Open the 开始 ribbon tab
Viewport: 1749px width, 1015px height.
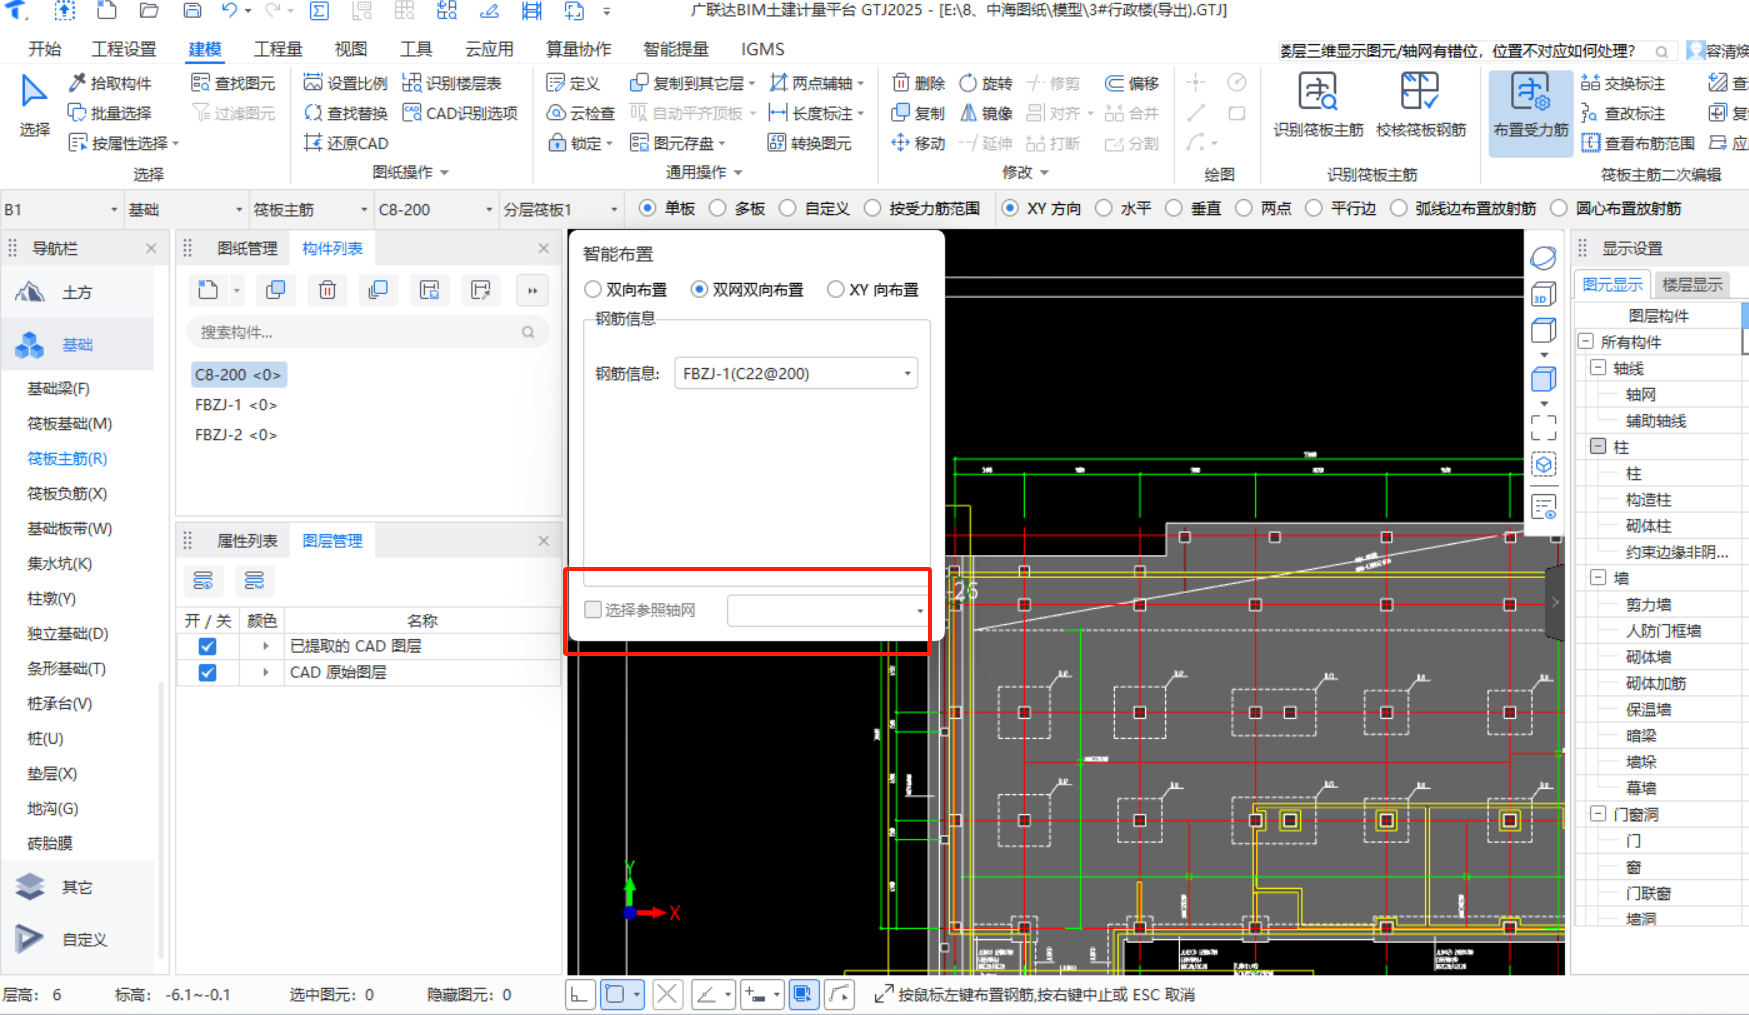tap(45, 49)
